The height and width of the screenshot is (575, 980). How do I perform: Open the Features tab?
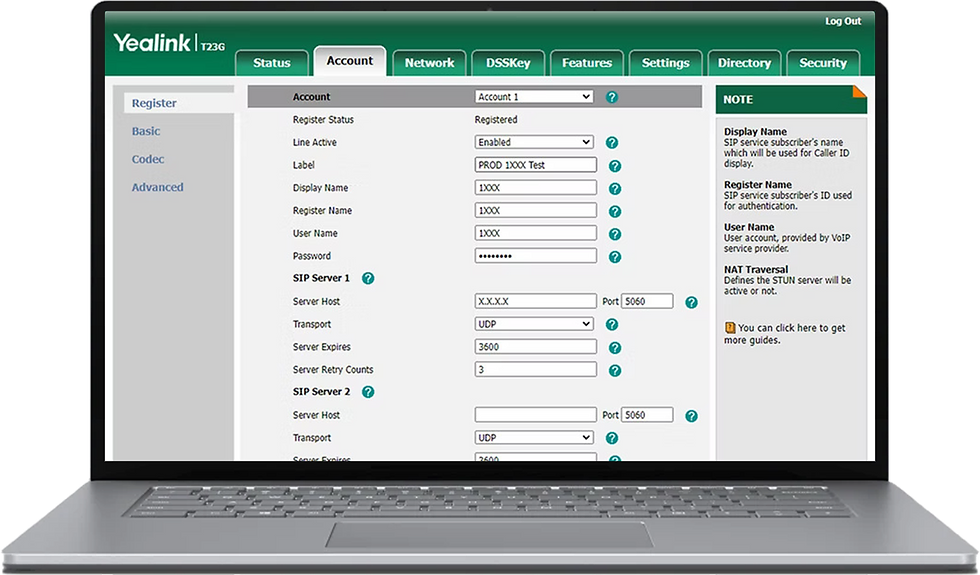pos(587,62)
